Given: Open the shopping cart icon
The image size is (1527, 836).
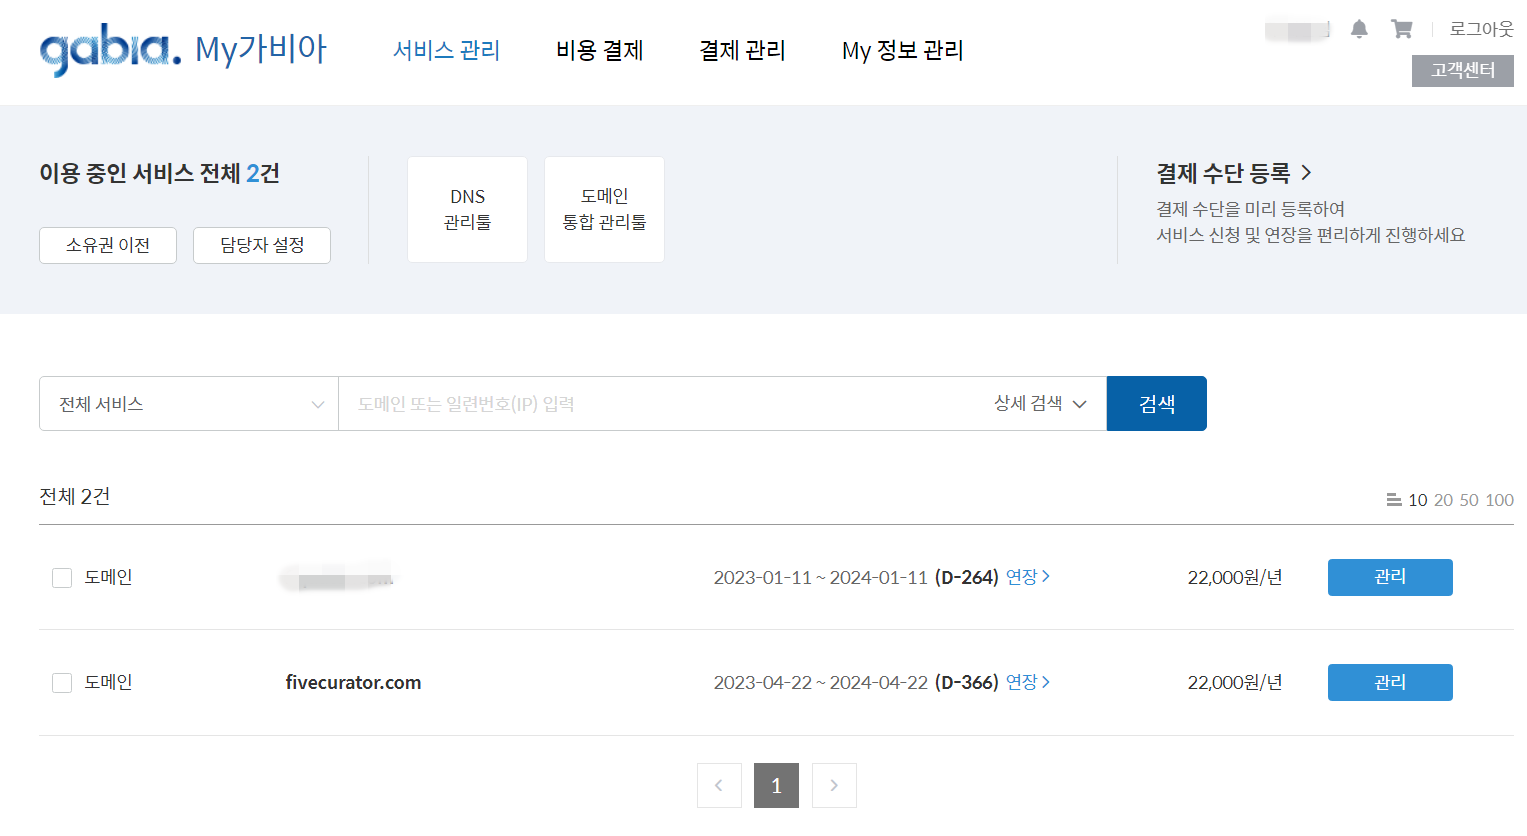Looking at the screenshot, I should tap(1401, 29).
